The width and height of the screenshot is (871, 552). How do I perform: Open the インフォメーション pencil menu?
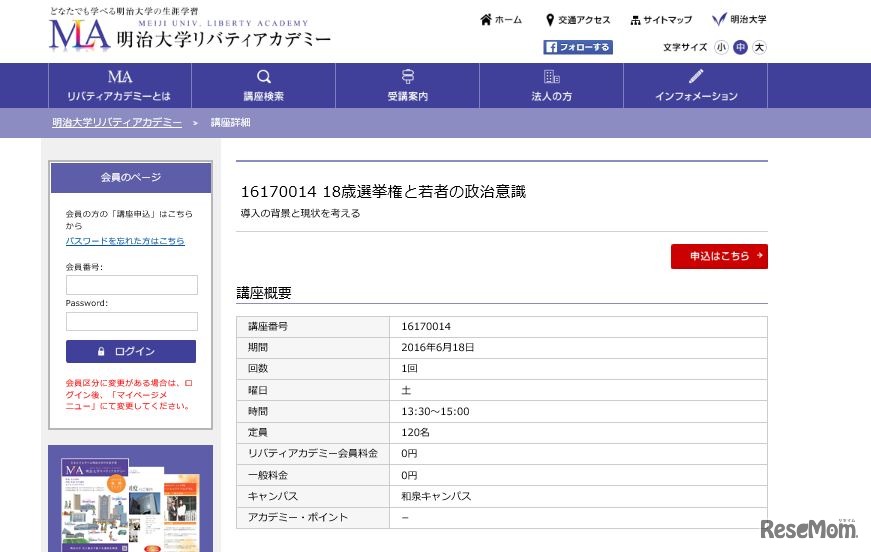696,85
